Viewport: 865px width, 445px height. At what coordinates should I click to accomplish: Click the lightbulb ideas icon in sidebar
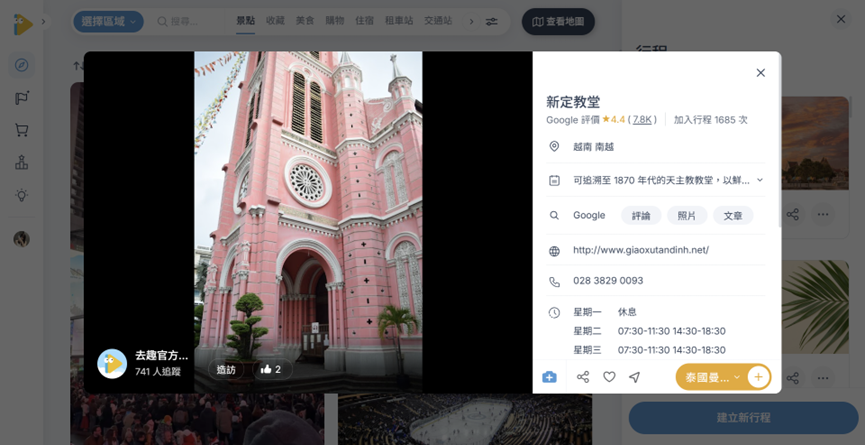click(22, 195)
